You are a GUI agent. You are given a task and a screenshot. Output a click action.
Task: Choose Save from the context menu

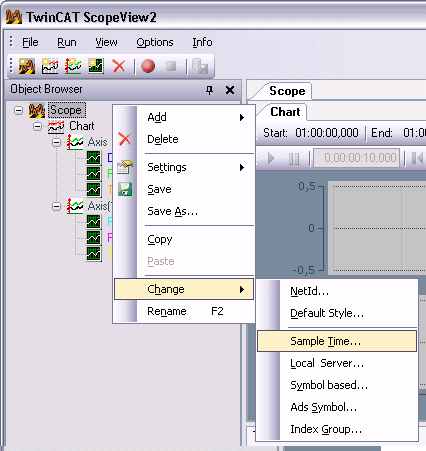[x=184, y=189]
